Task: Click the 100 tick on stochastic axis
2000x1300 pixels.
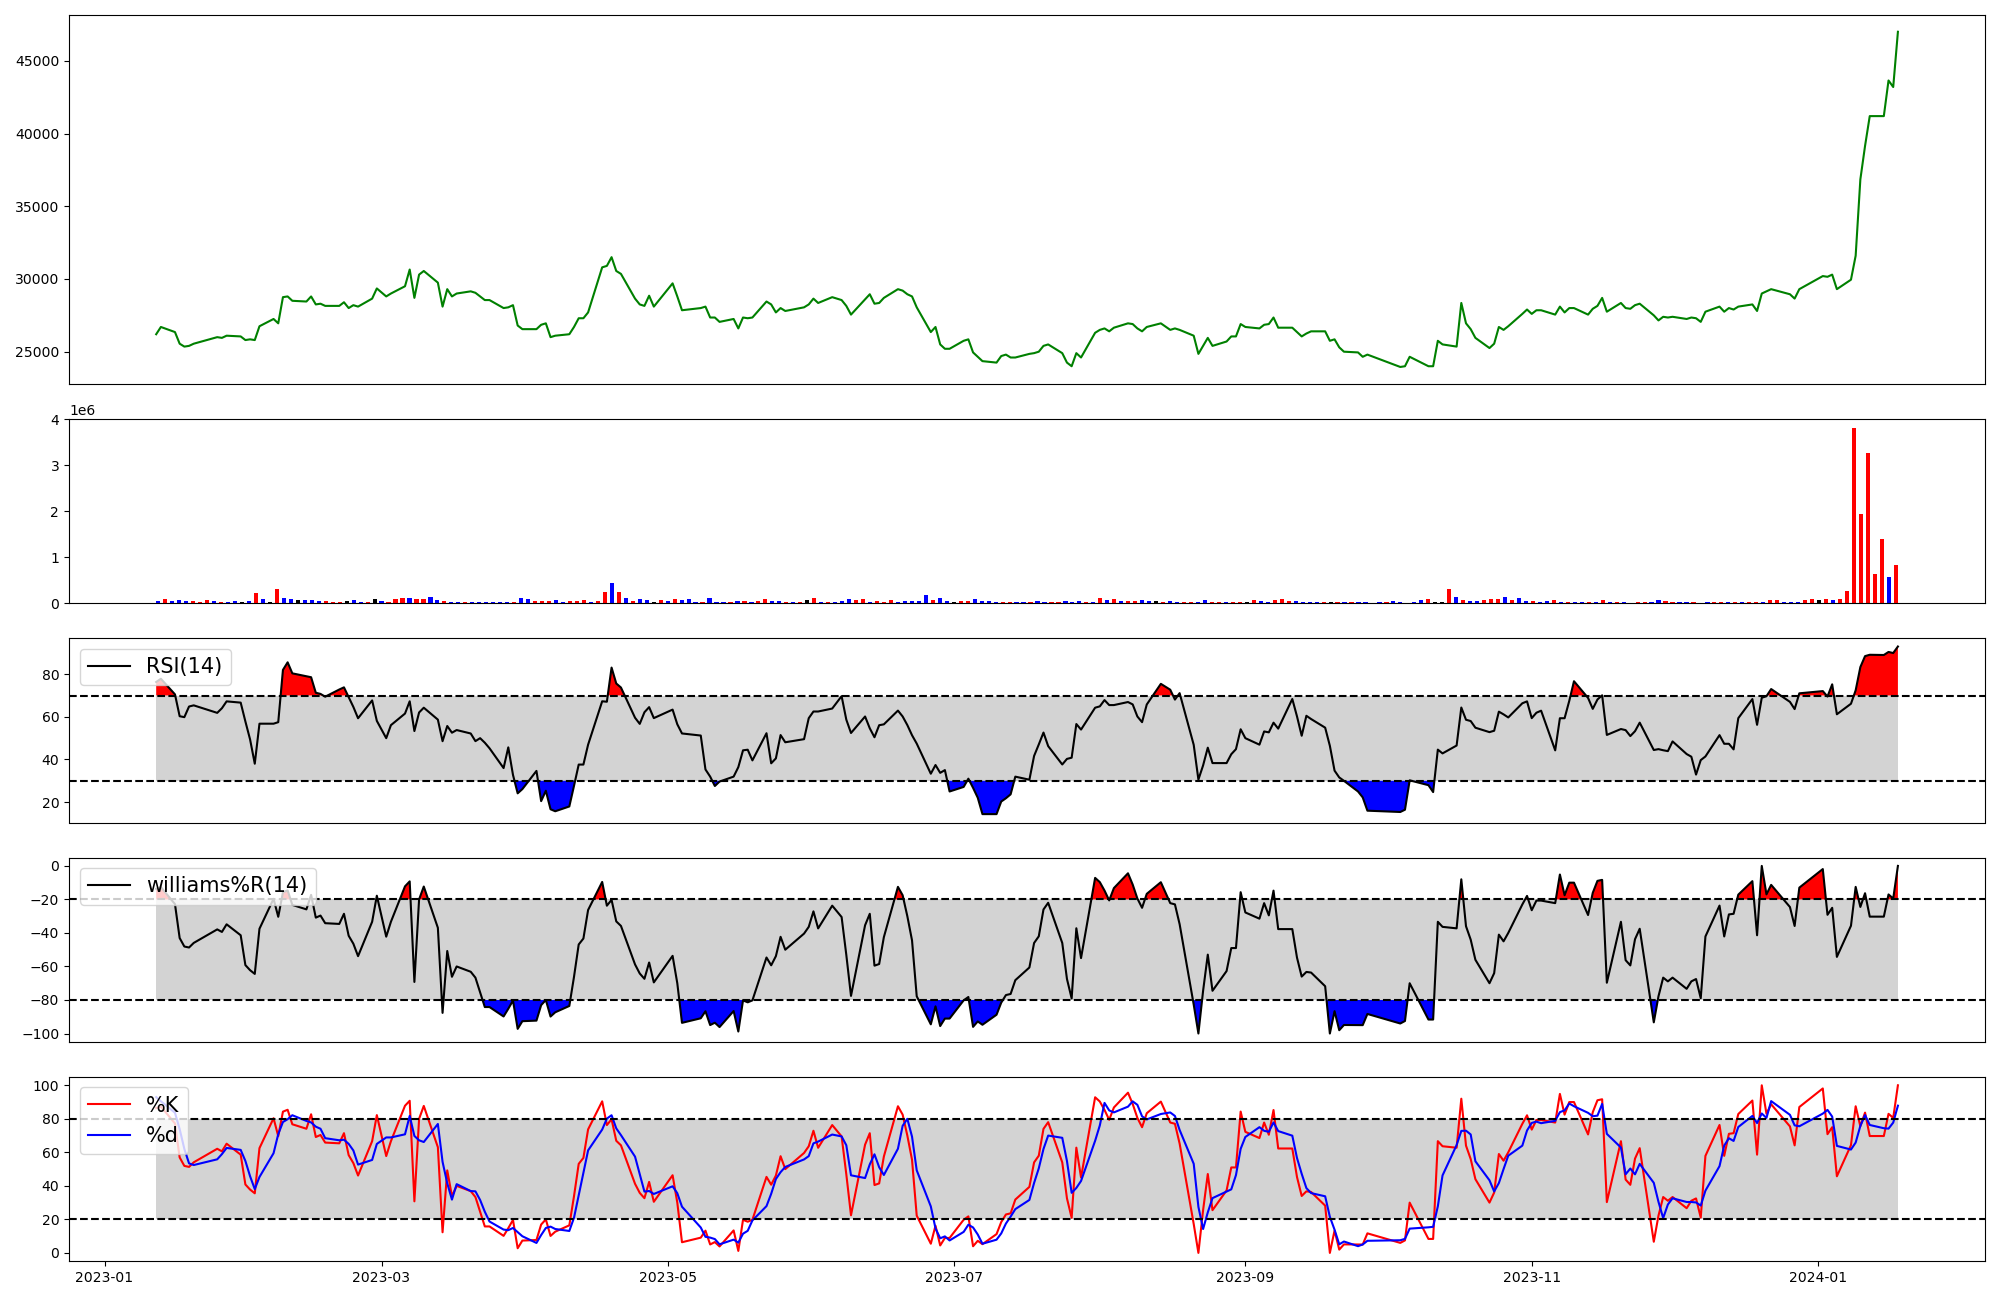Action: [48, 1086]
